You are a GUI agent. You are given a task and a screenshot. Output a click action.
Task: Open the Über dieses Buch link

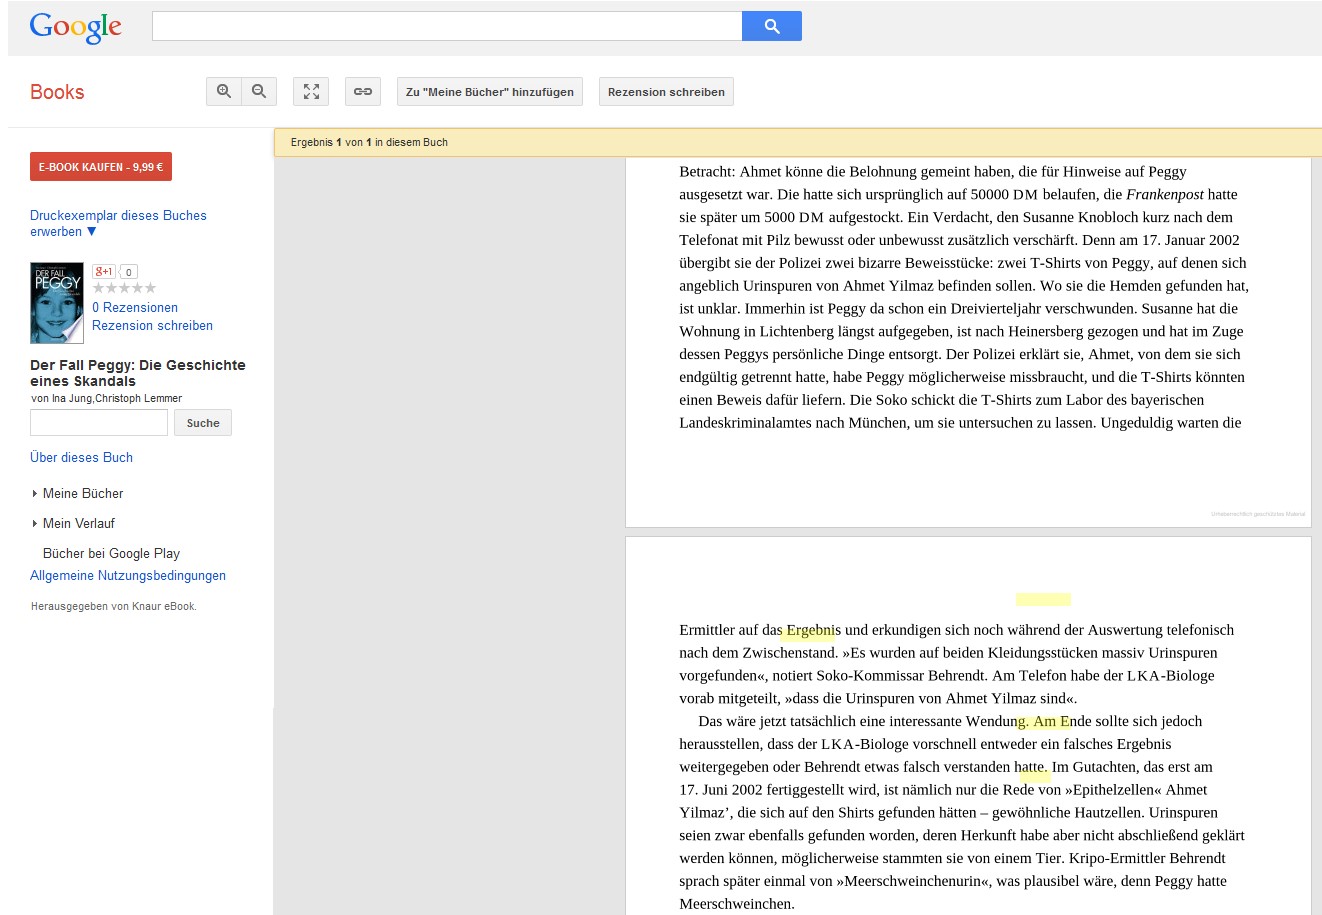click(x=81, y=458)
